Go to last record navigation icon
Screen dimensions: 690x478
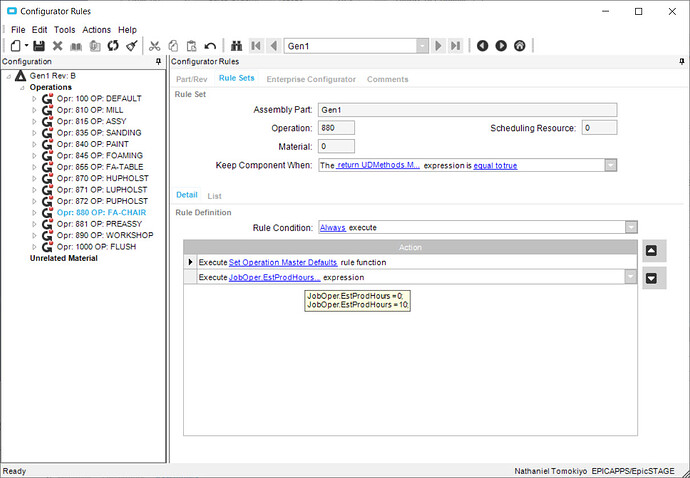point(455,46)
